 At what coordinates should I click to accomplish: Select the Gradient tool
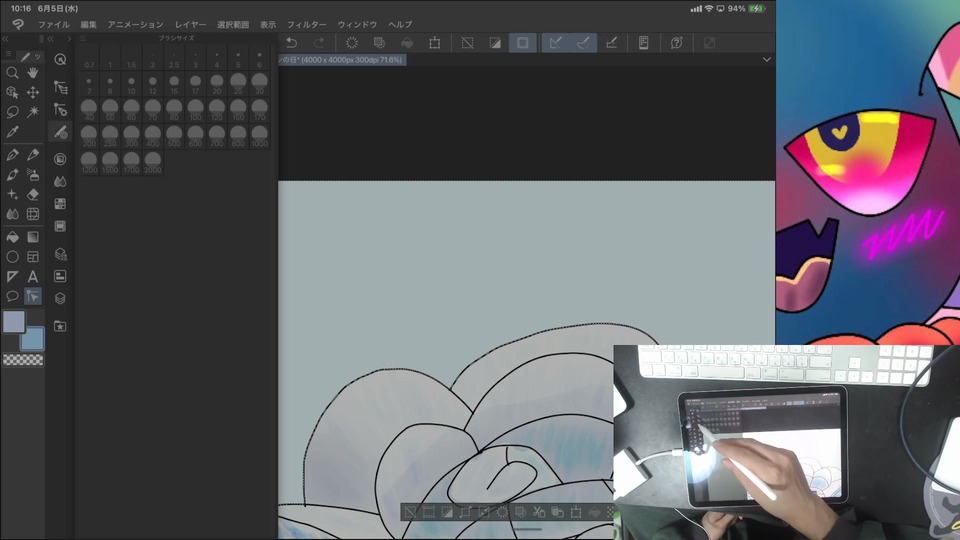tap(33, 237)
